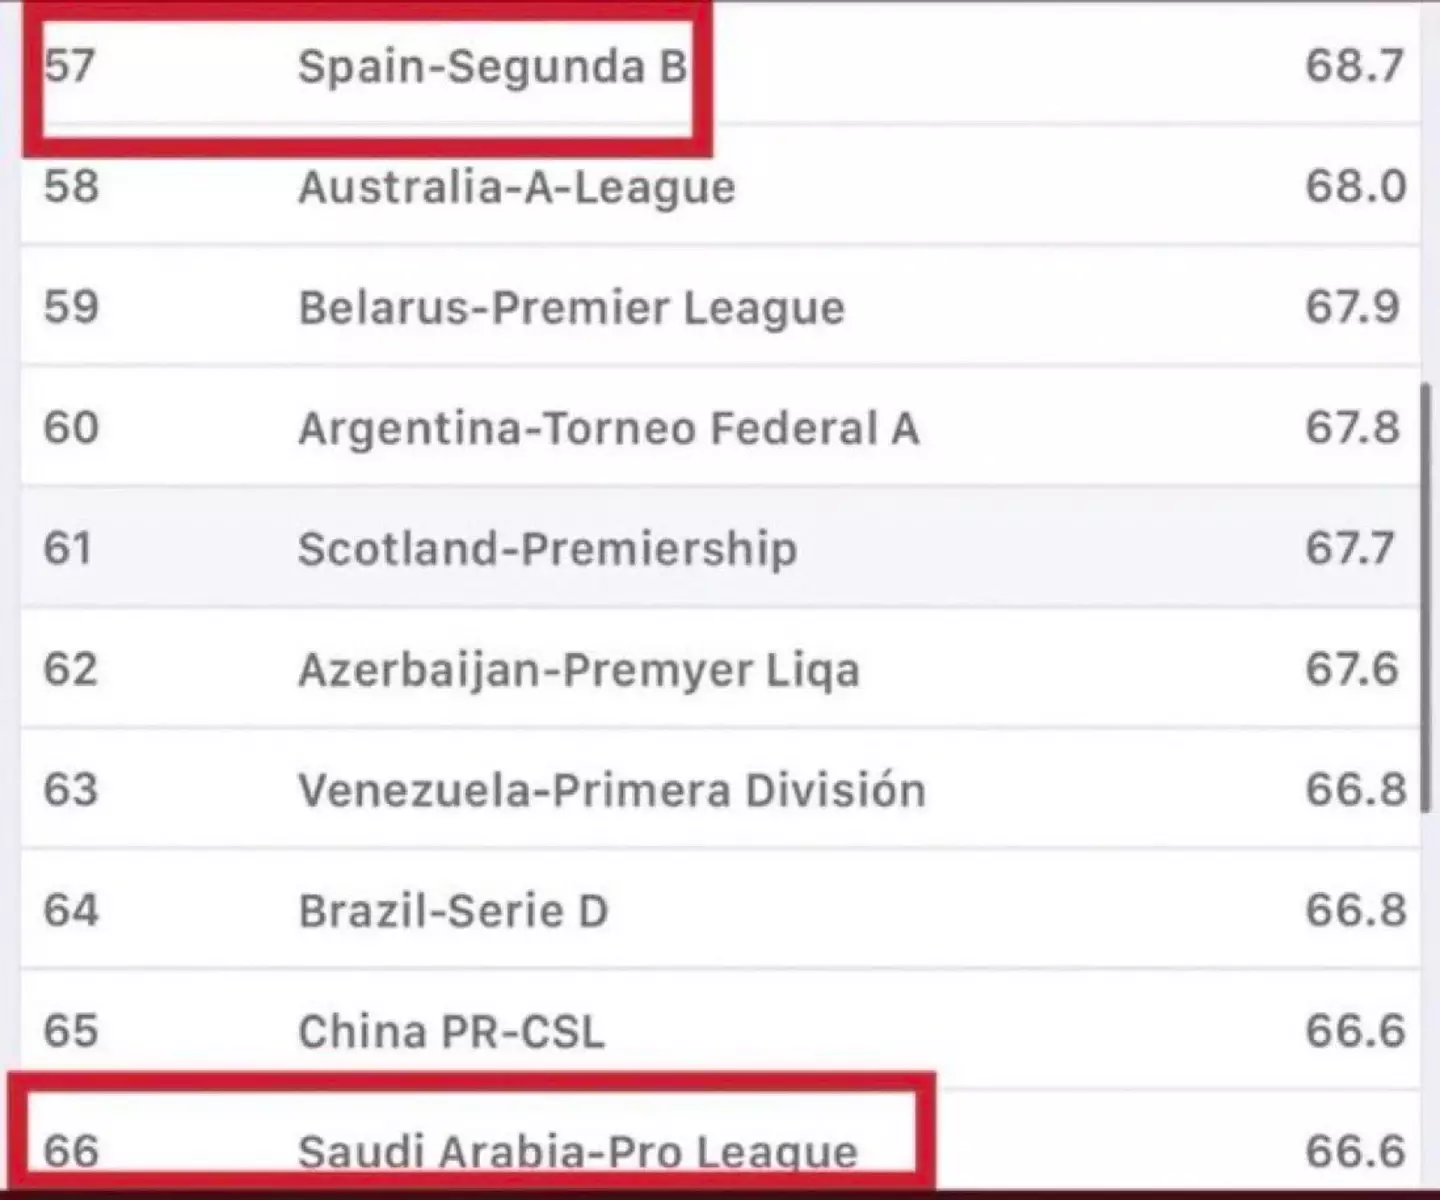Image resolution: width=1440 pixels, height=1200 pixels.
Task: Click the Brazil-Serie D league name
Action: pos(453,912)
